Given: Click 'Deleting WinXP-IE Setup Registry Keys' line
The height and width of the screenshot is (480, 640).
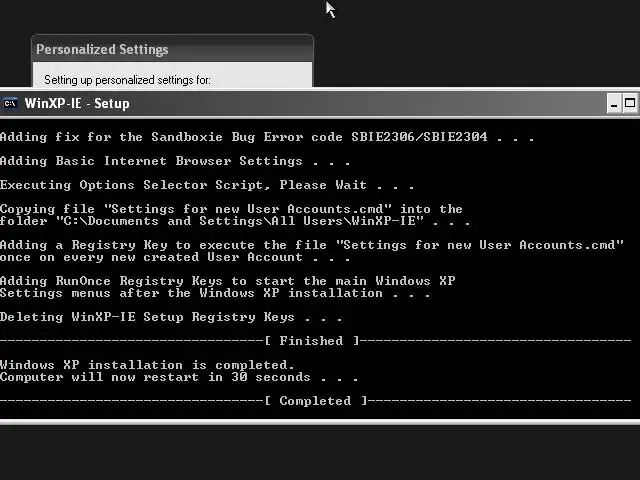Looking at the screenshot, I should (171, 317).
